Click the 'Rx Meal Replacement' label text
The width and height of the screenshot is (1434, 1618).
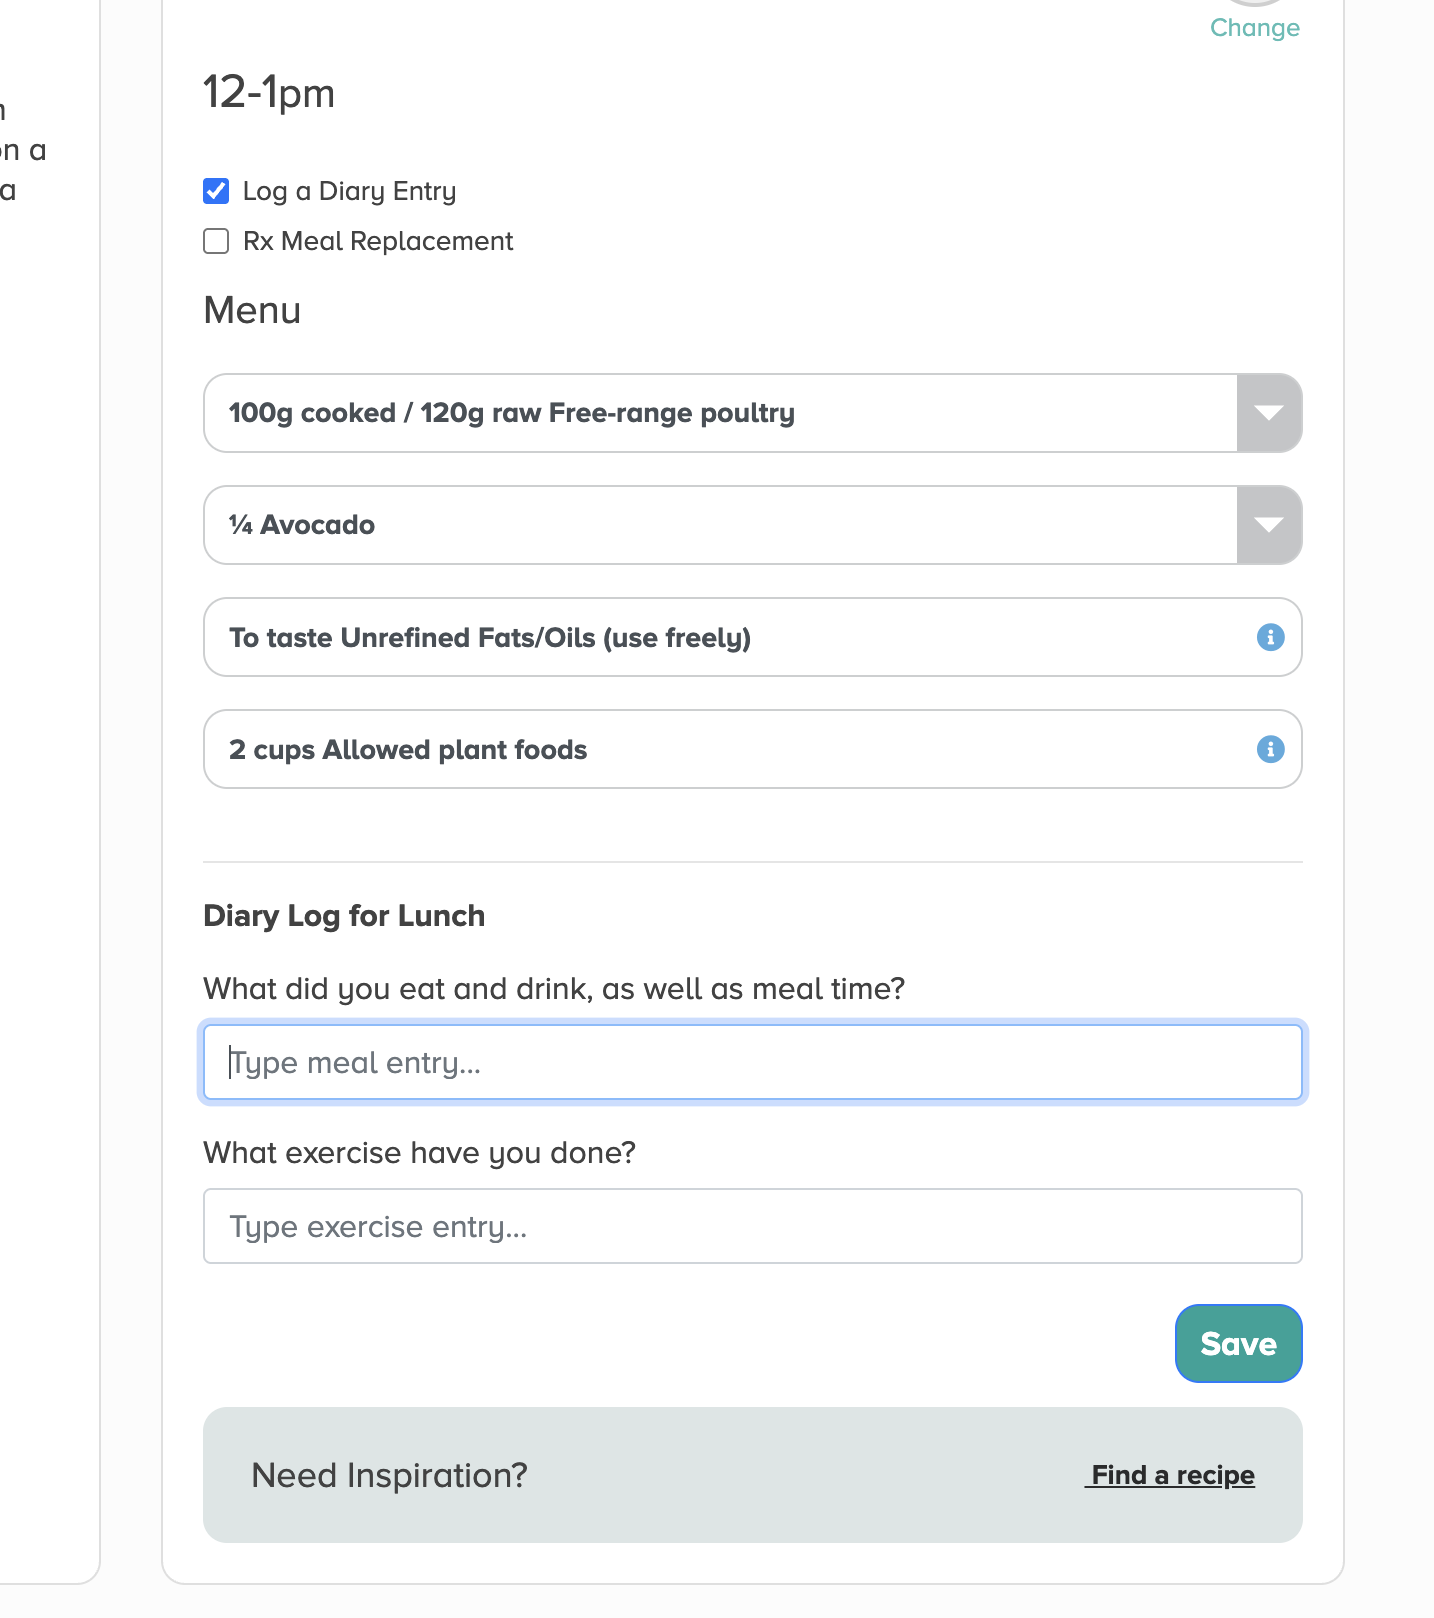(378, 241)
